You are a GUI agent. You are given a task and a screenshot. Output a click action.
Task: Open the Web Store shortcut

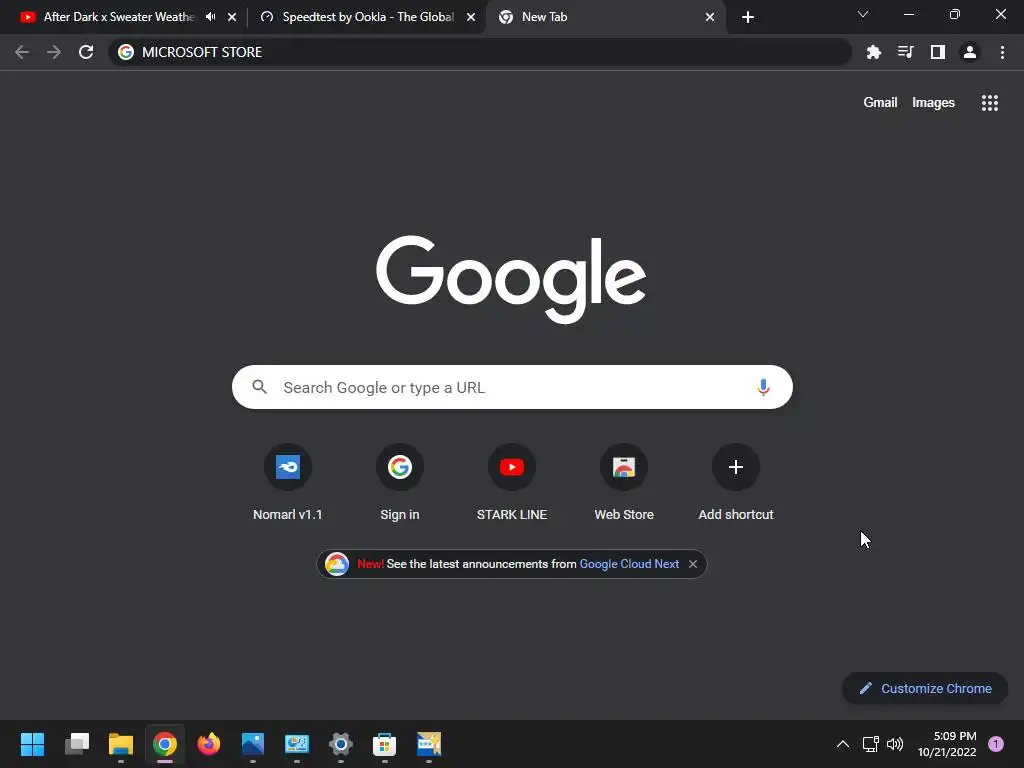click(624, 483)
